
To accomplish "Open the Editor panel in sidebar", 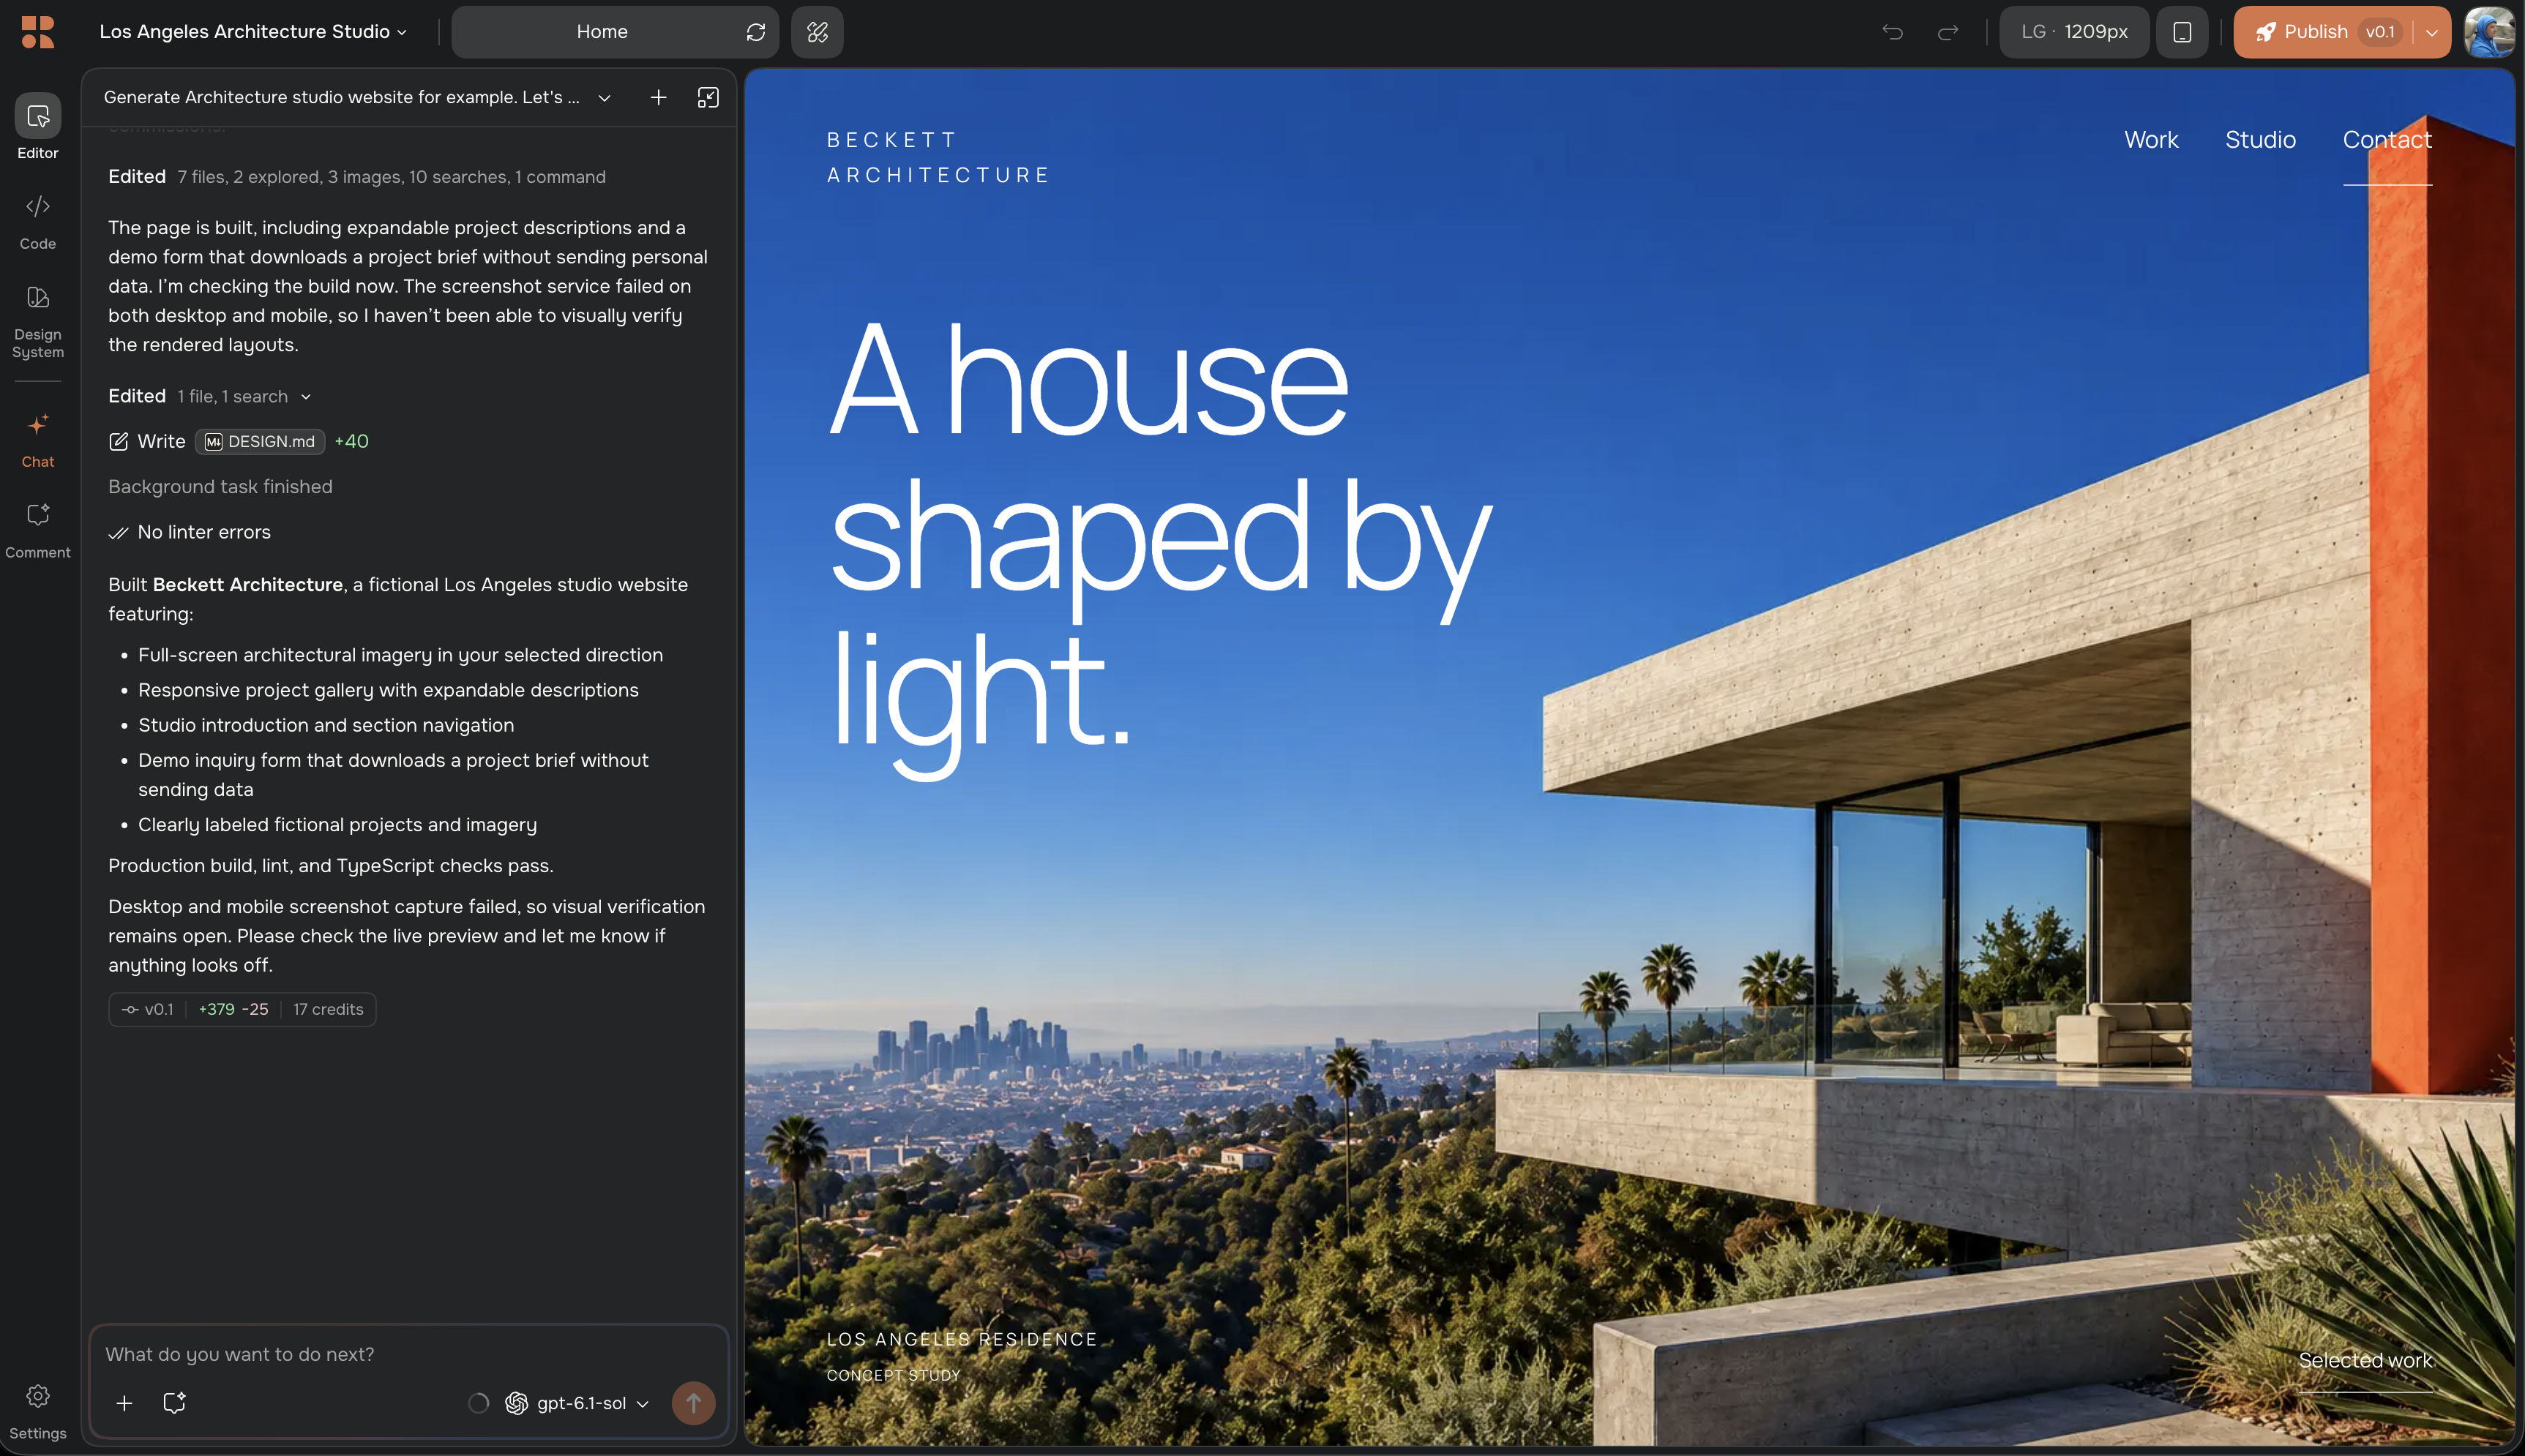I will pos(38,128).
